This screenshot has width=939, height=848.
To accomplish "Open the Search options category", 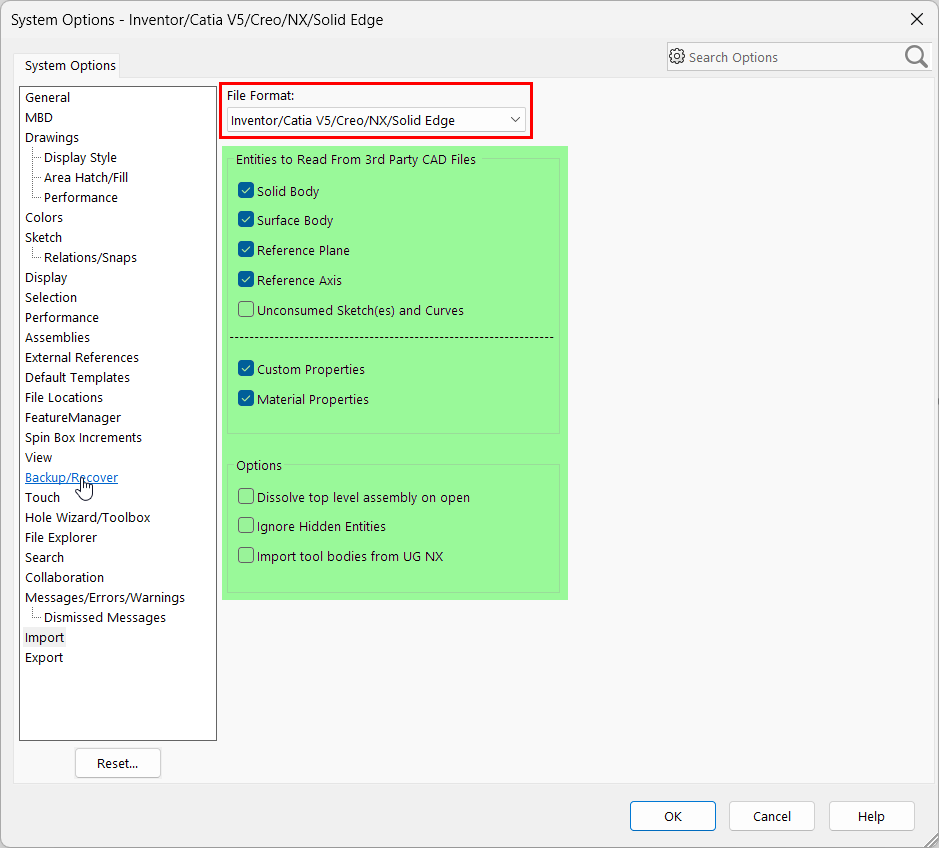I will point(44,558).
